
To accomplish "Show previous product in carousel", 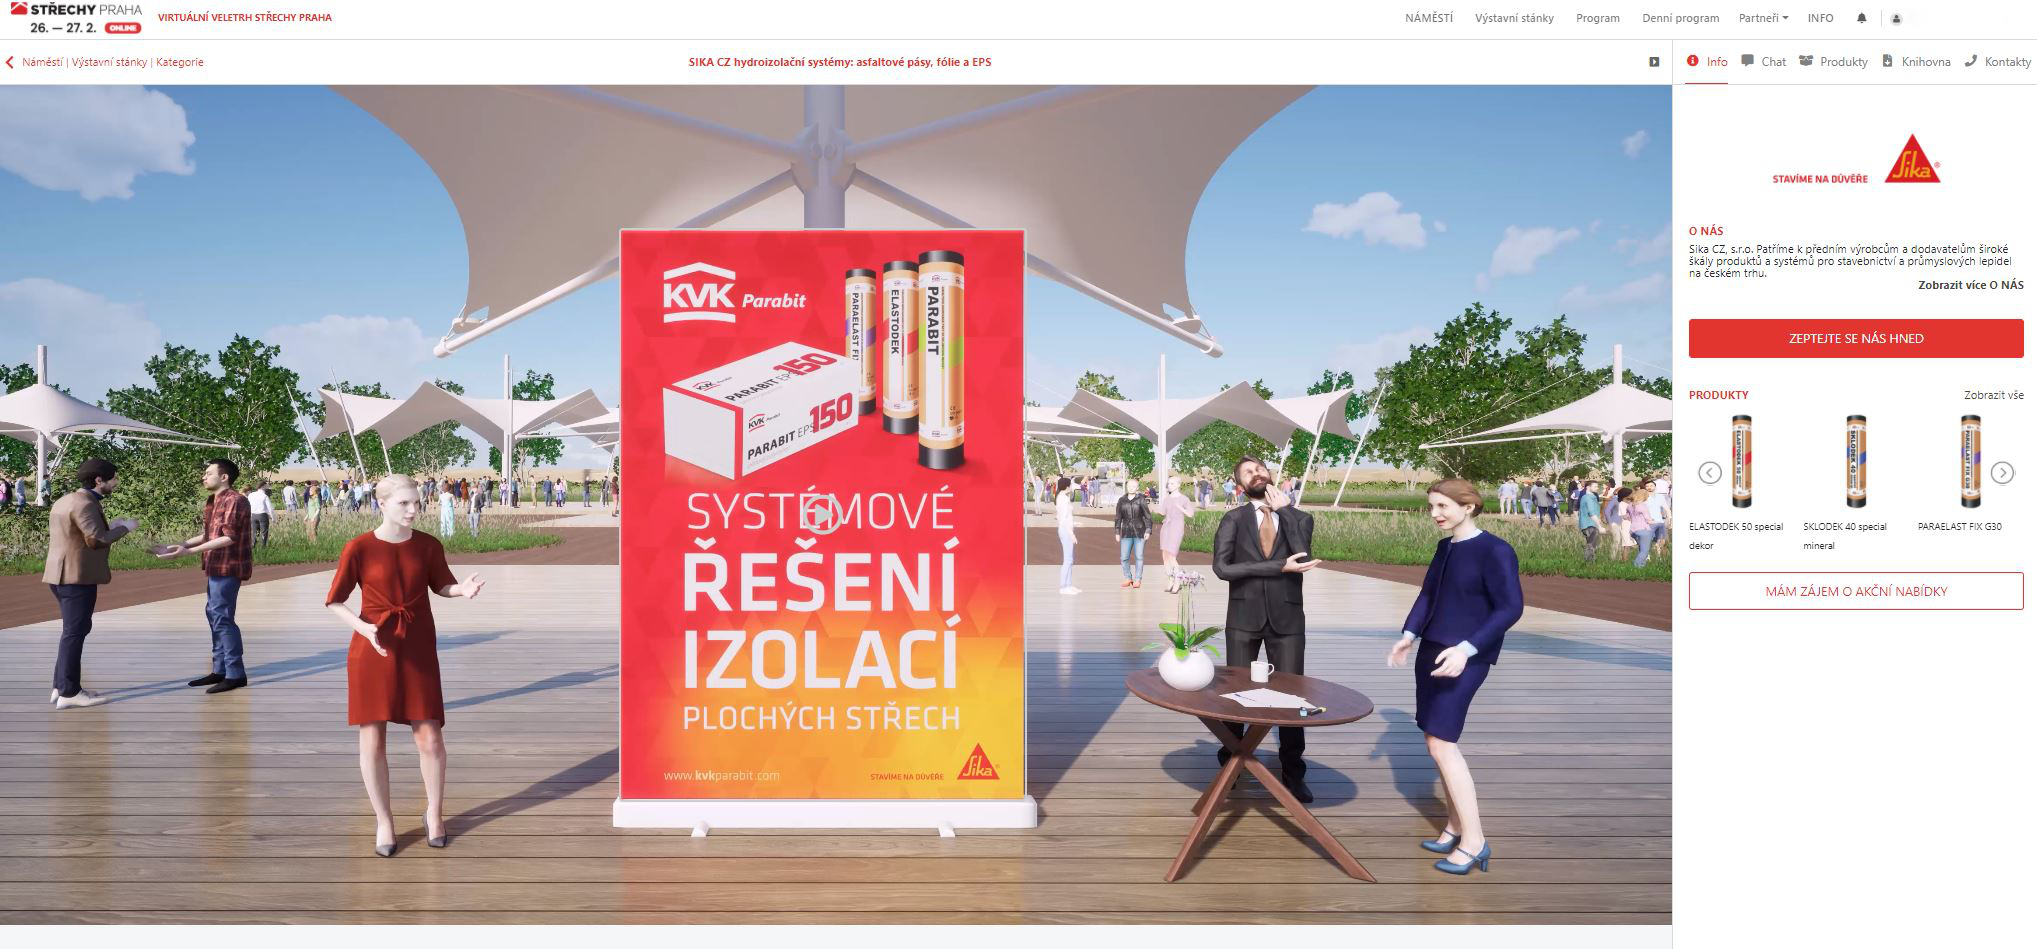I will tap(1710, 472).
